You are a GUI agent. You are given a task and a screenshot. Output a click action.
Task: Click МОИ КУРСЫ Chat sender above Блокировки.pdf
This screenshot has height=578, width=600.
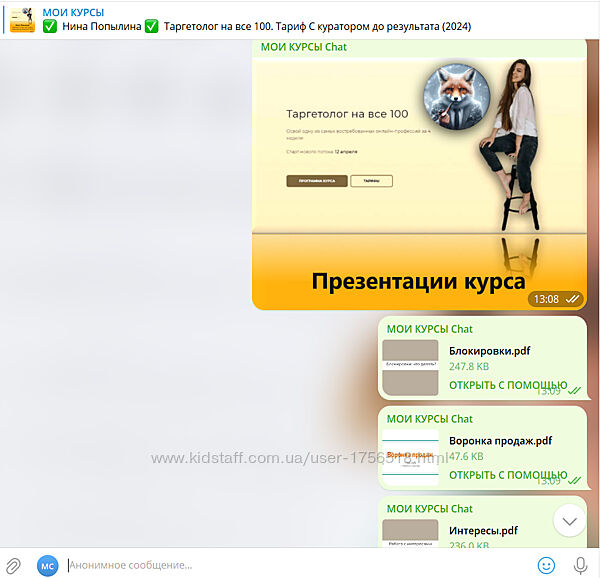[430, 329]
